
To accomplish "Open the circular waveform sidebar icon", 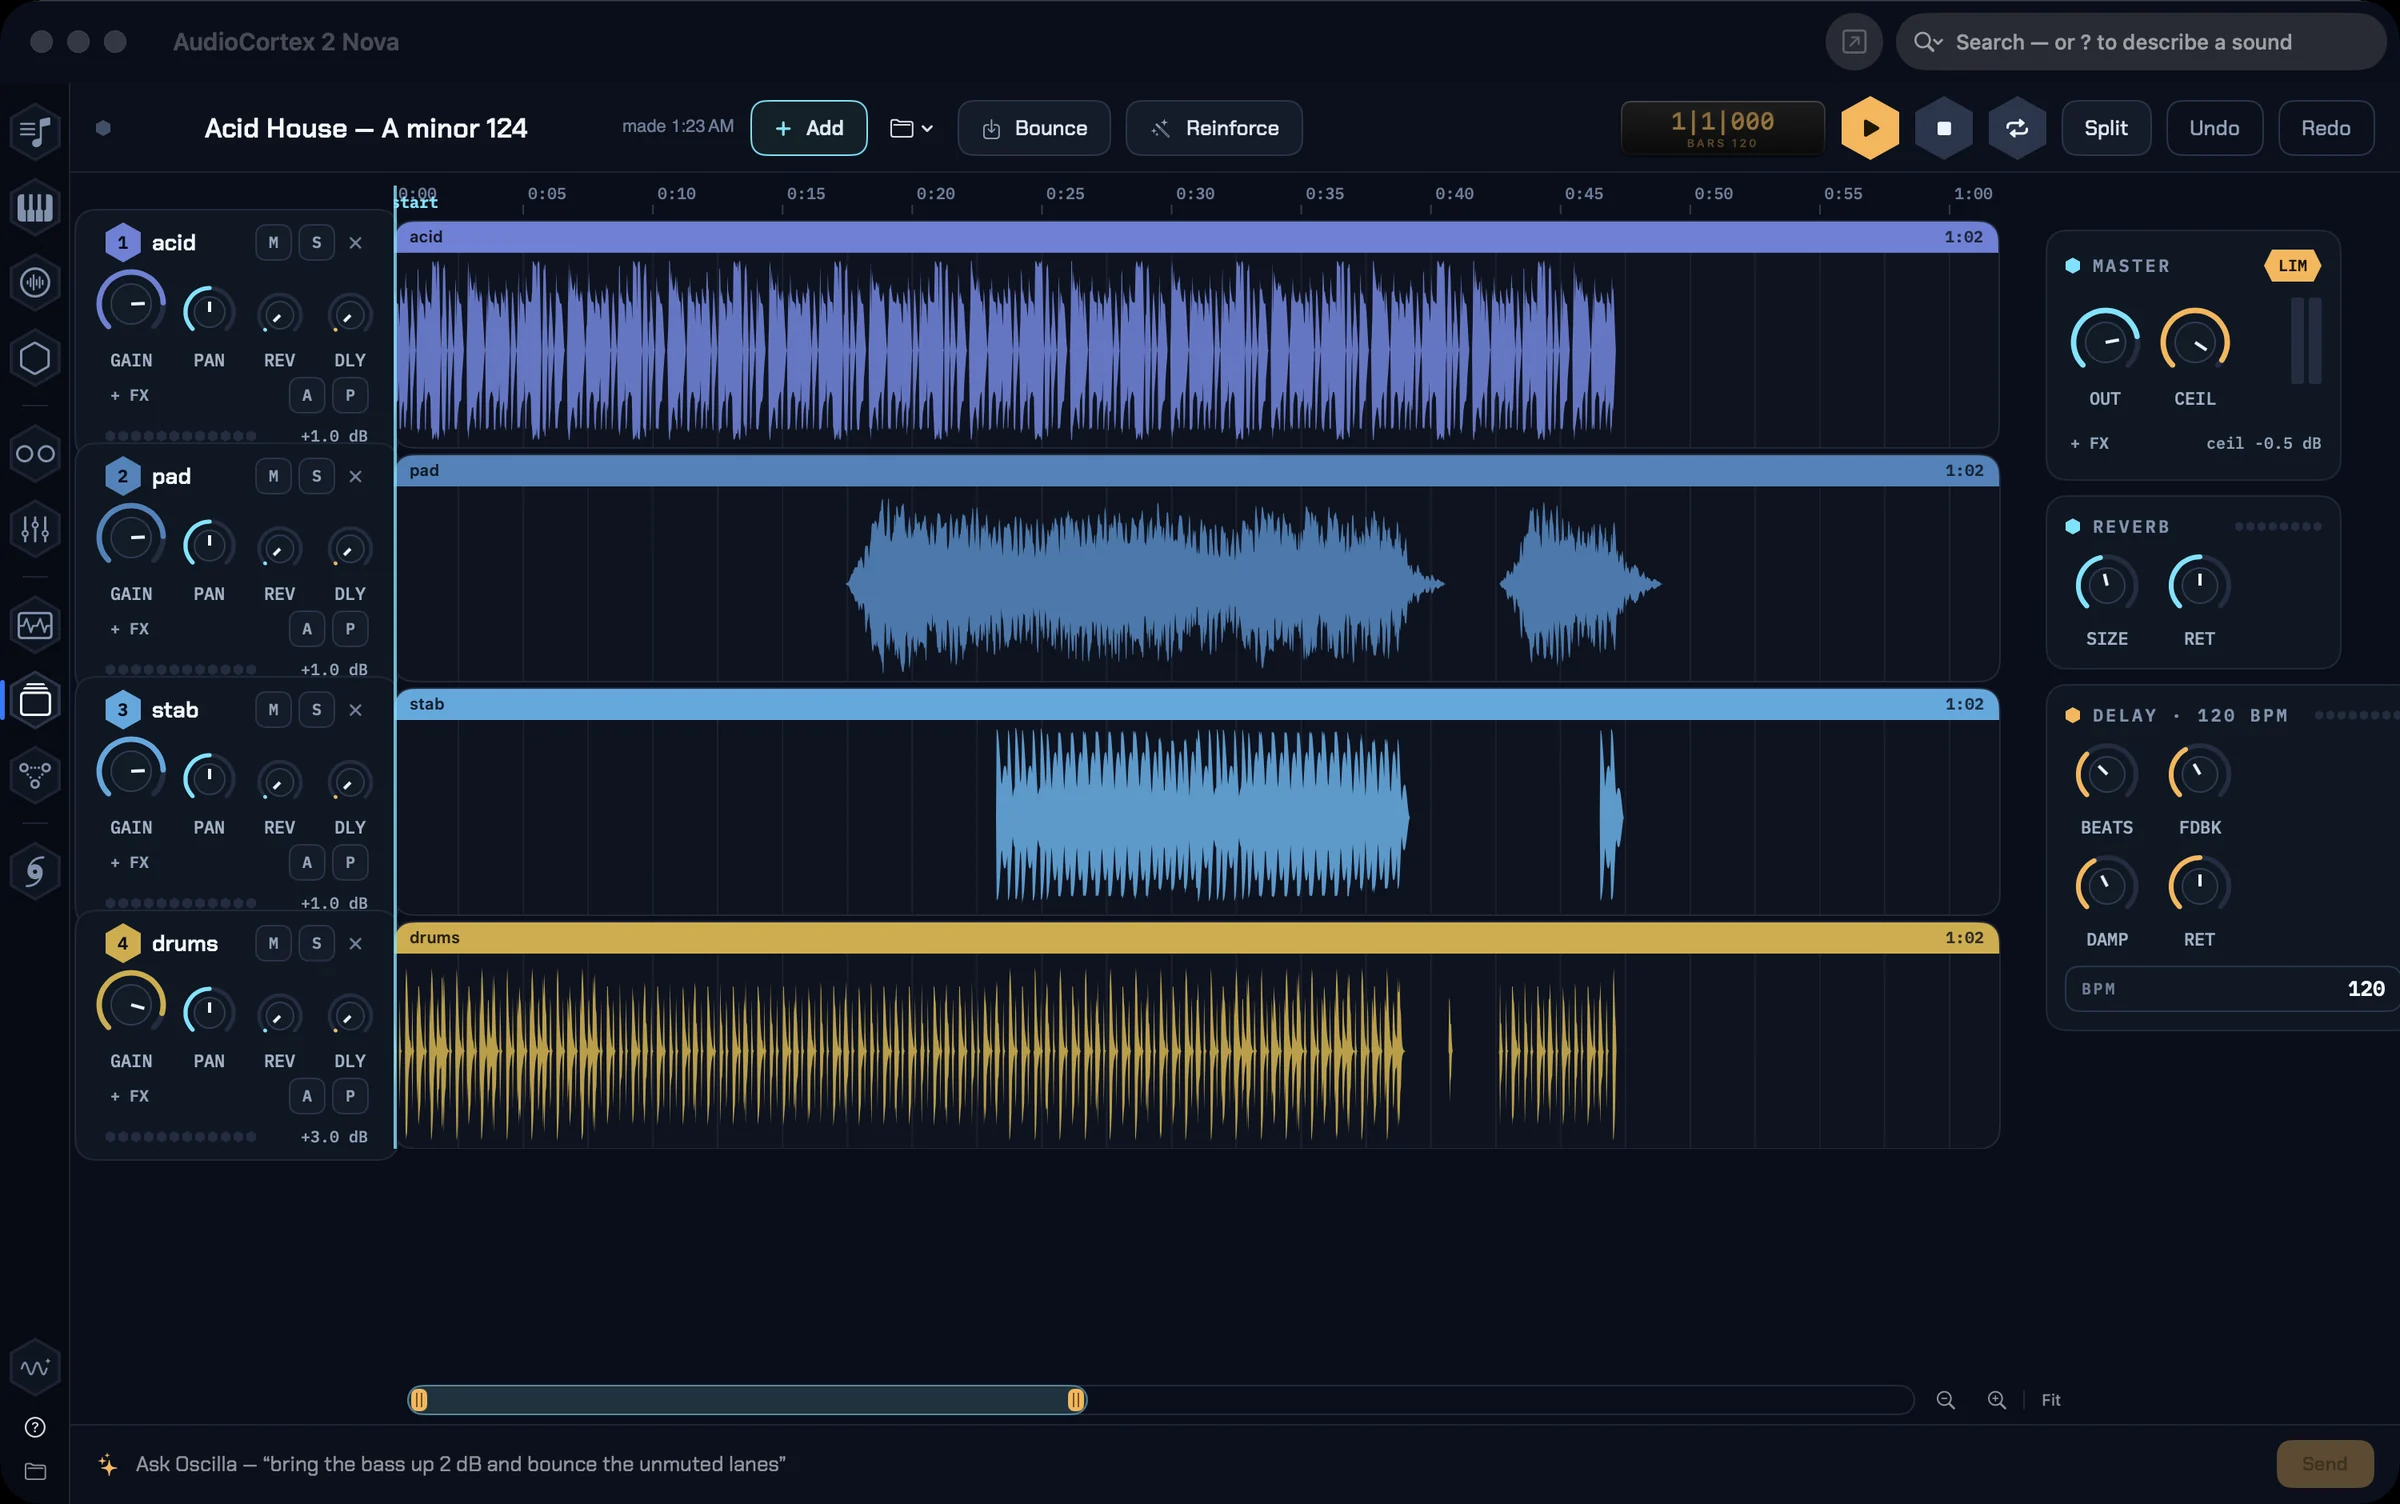I will coord(35,283).
